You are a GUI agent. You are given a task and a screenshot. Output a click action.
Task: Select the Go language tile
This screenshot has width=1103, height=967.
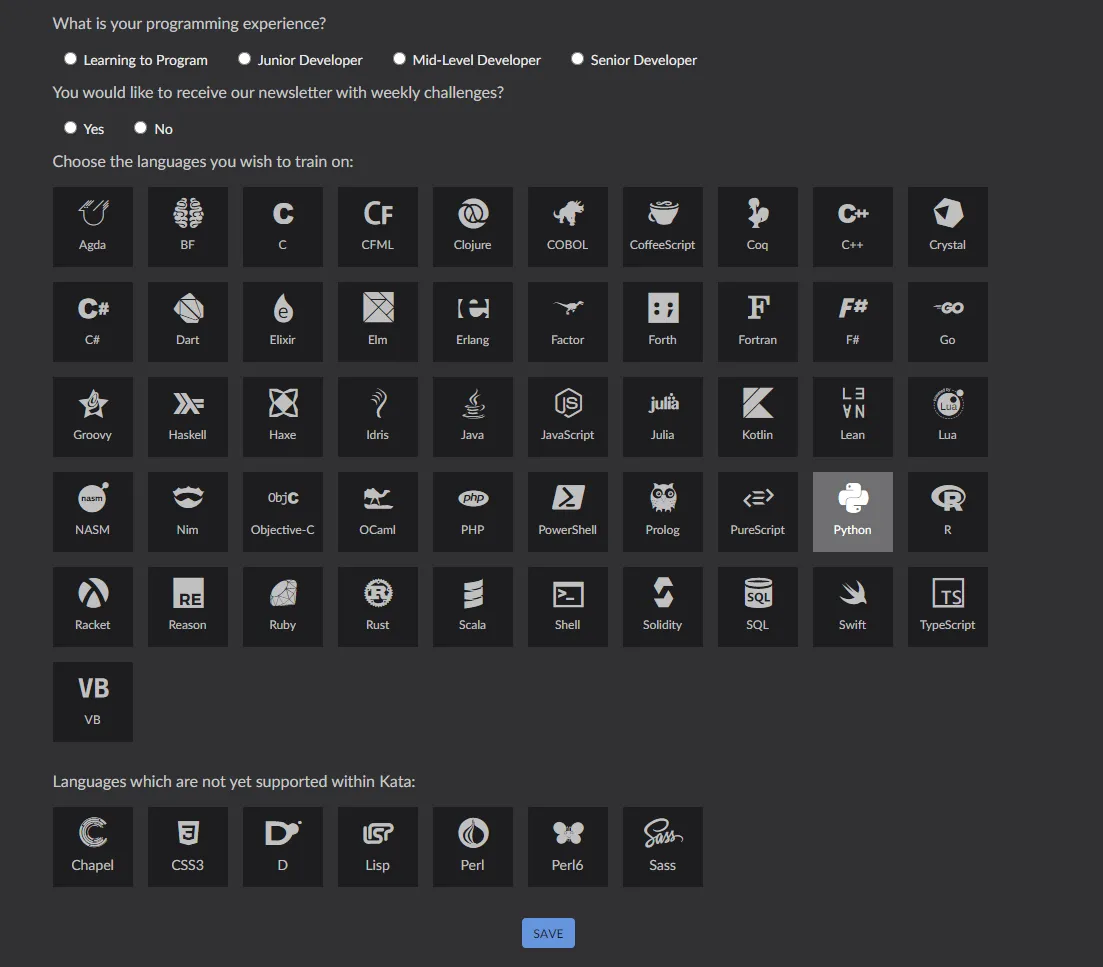click(x=948, y=322)
